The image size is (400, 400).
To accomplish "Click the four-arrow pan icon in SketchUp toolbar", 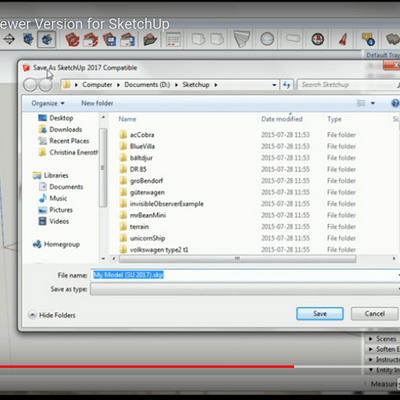I will tap(9, 39).
